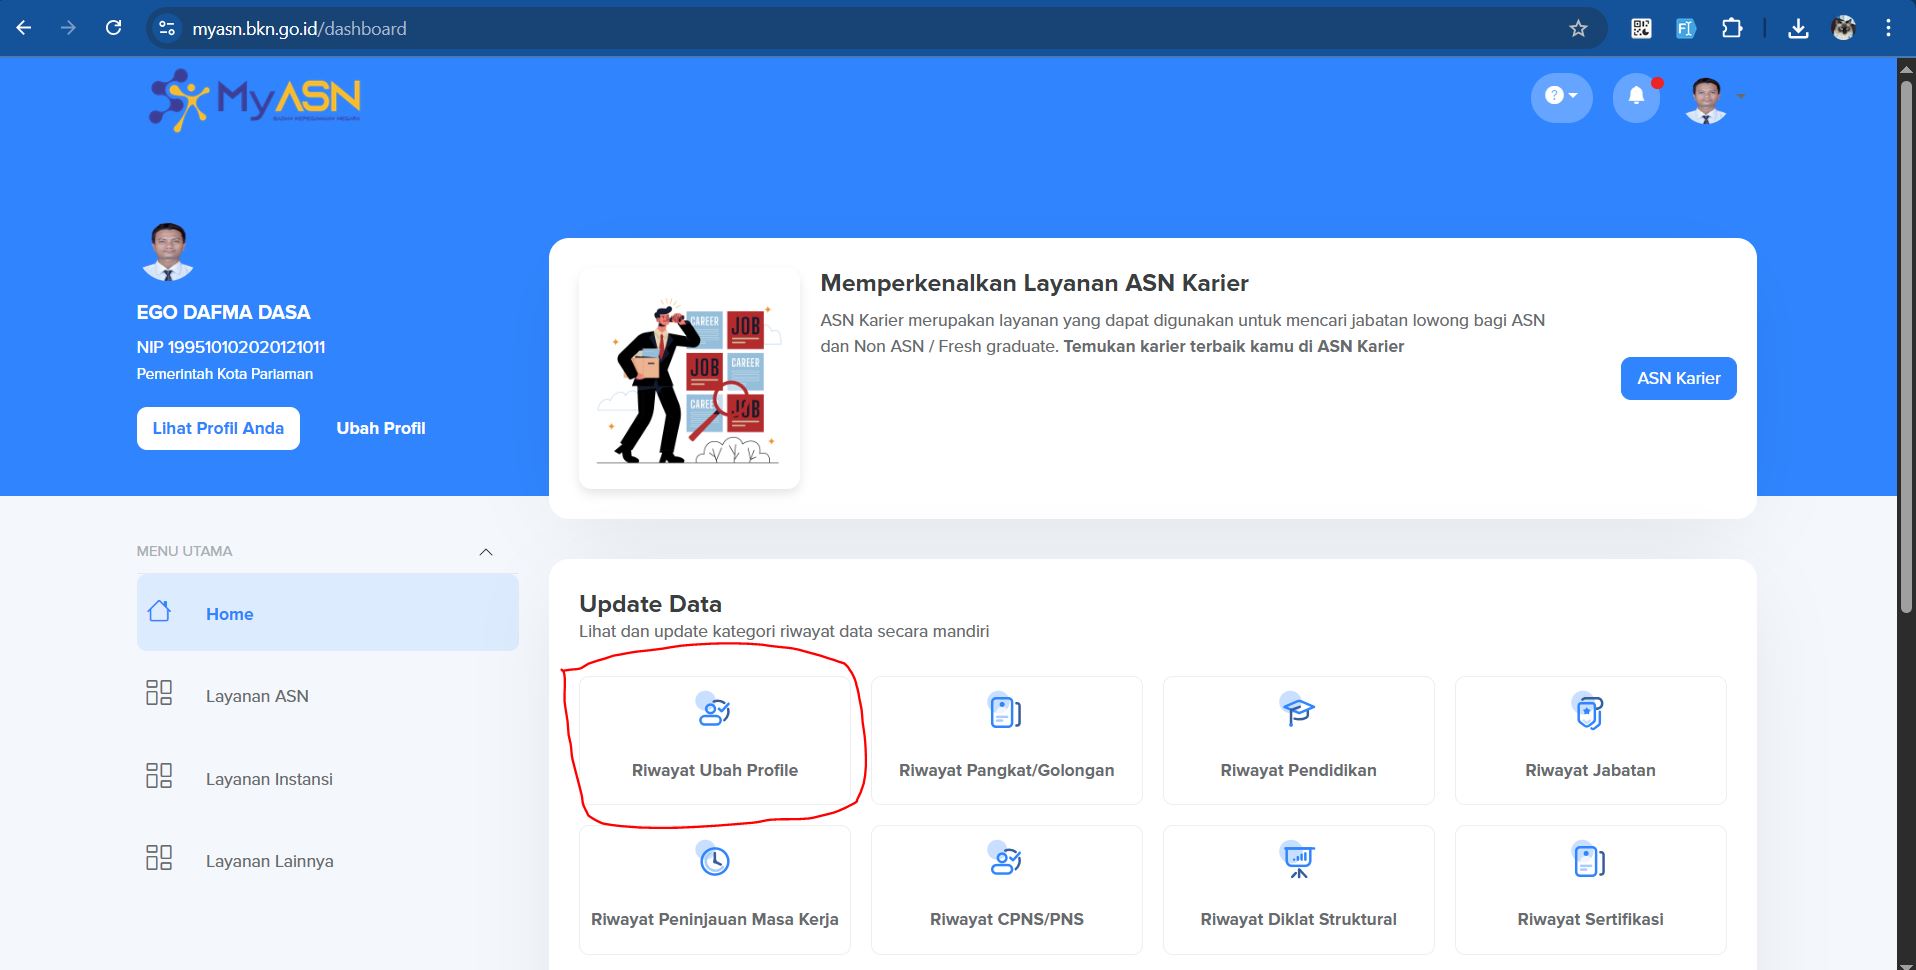This screenshot has height=970, width=1916.
Task: Open Layanan ASN menu item
Action: [257, 696]
